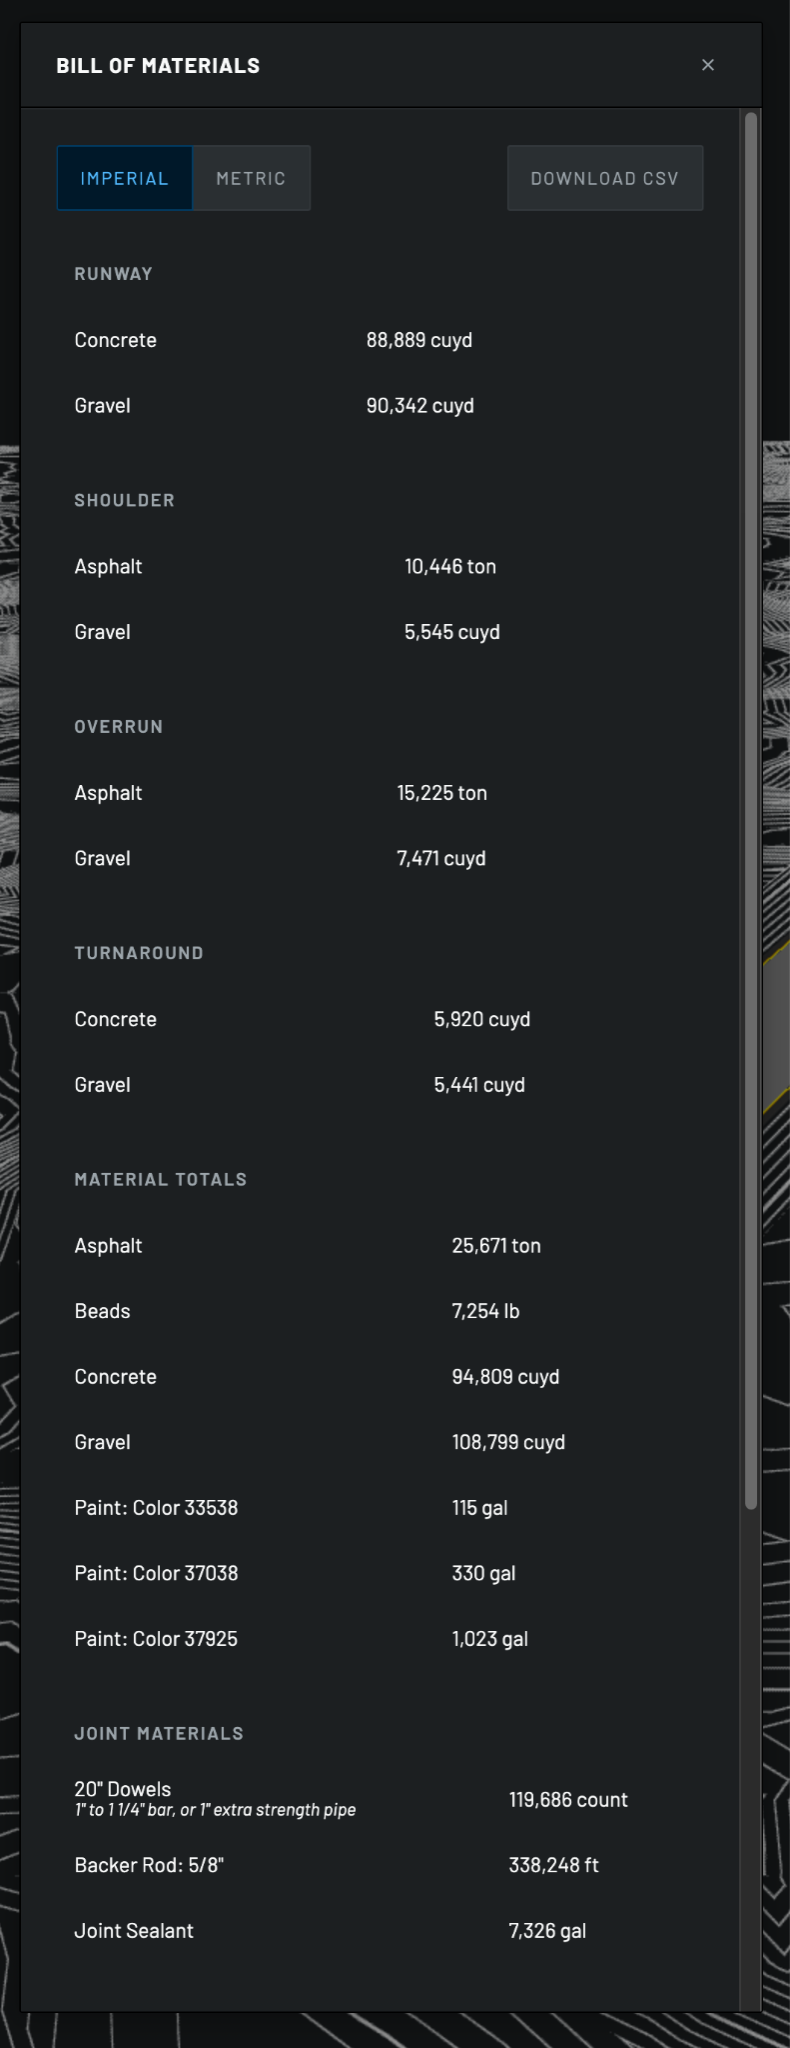Click Paint: Color 33538 label
790x2048 pixels.
[x=156, y=1507]
